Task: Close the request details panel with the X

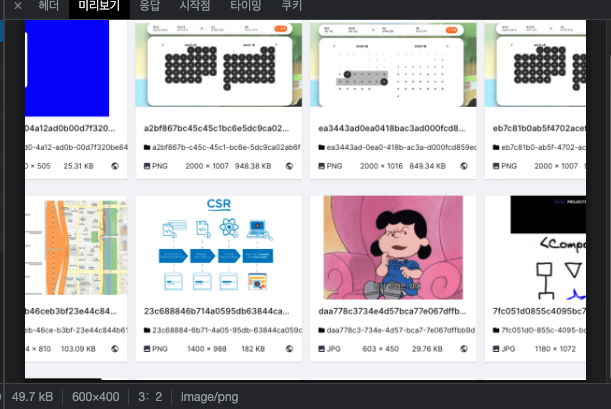Action: tap(18, 5)
